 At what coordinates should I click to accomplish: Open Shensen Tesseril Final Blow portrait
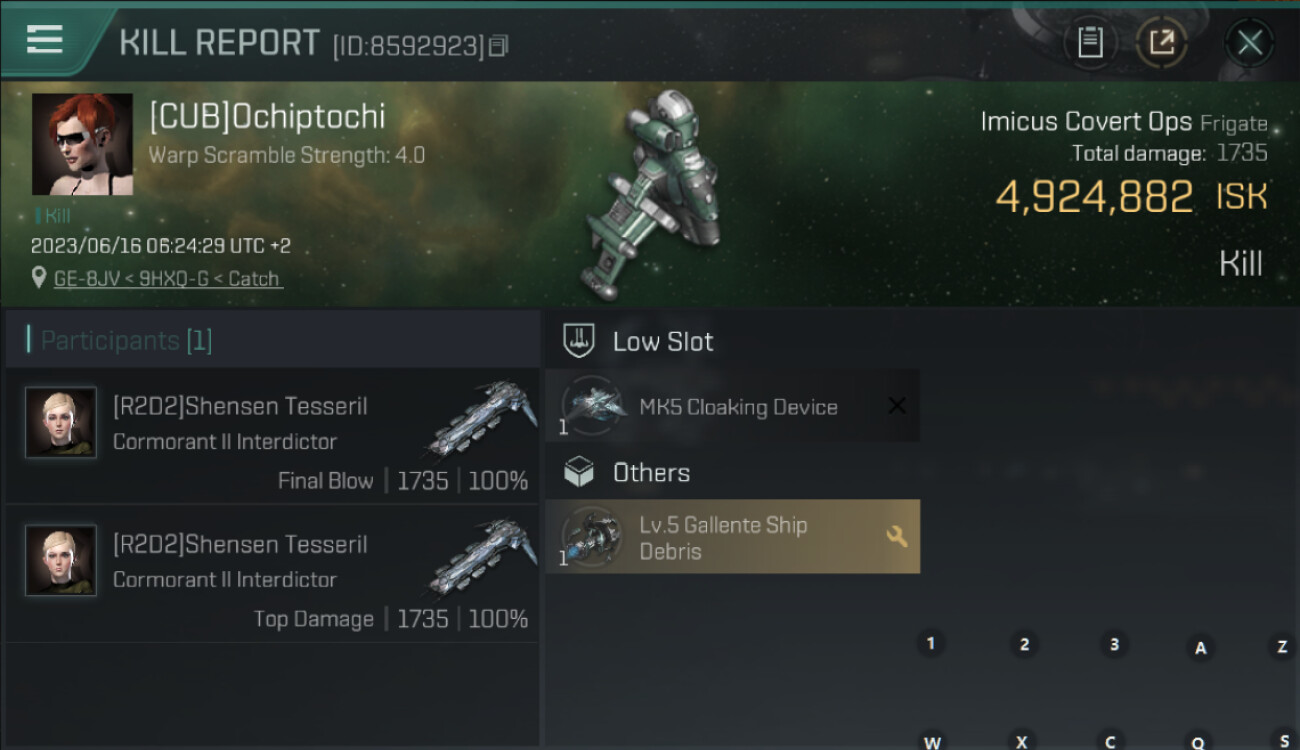click(61, 423)
